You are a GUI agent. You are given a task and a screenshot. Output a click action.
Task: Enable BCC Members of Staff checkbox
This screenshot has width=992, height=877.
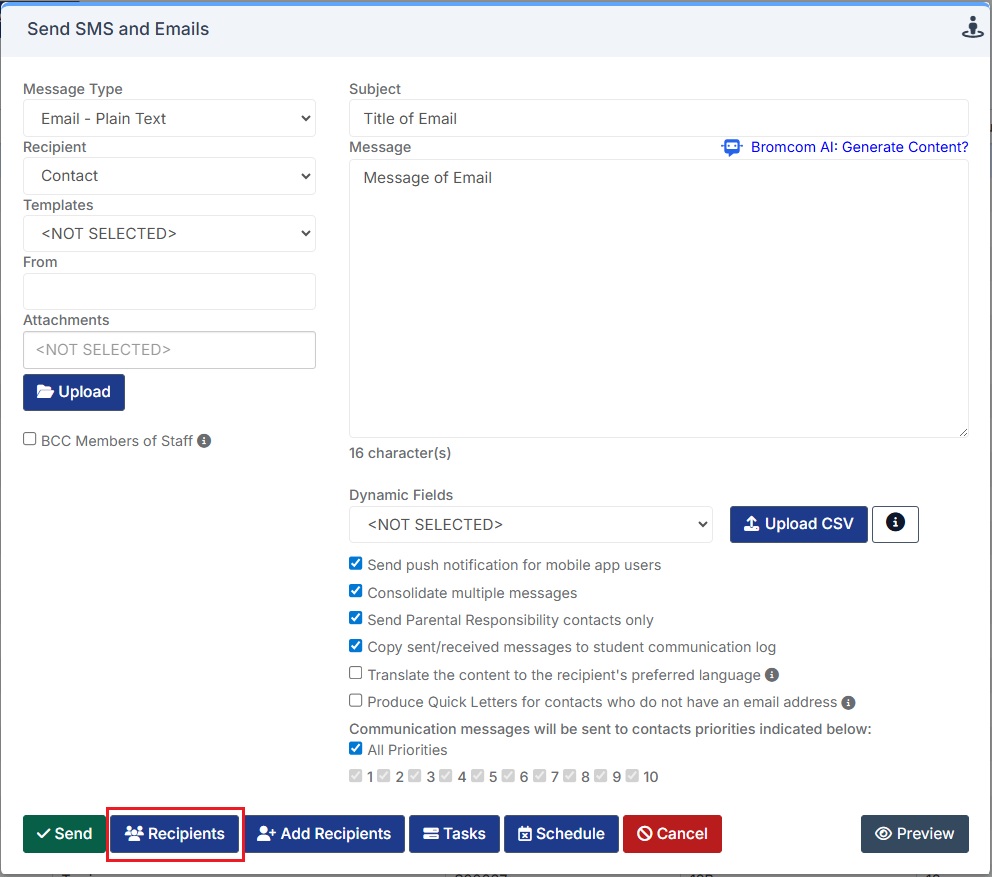[30, 439]
